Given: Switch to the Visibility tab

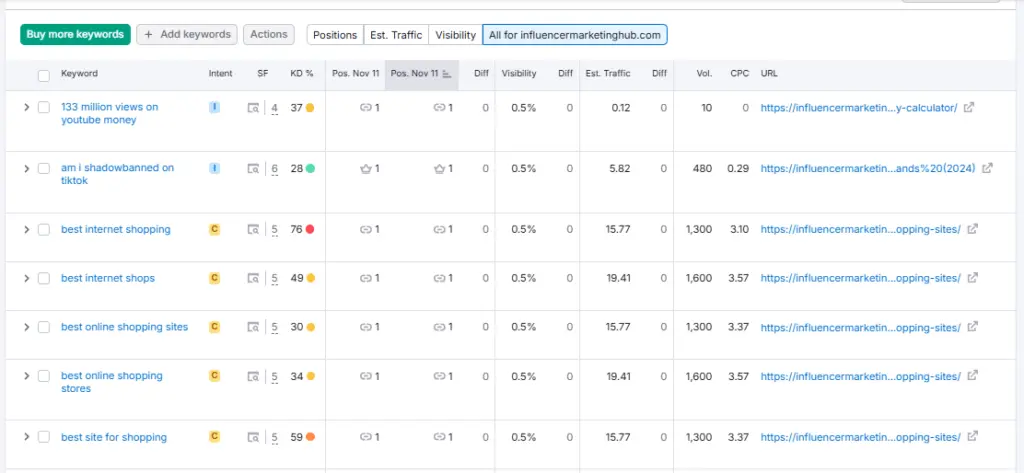Looking at the screenshot, I should [x=455, y=35].
